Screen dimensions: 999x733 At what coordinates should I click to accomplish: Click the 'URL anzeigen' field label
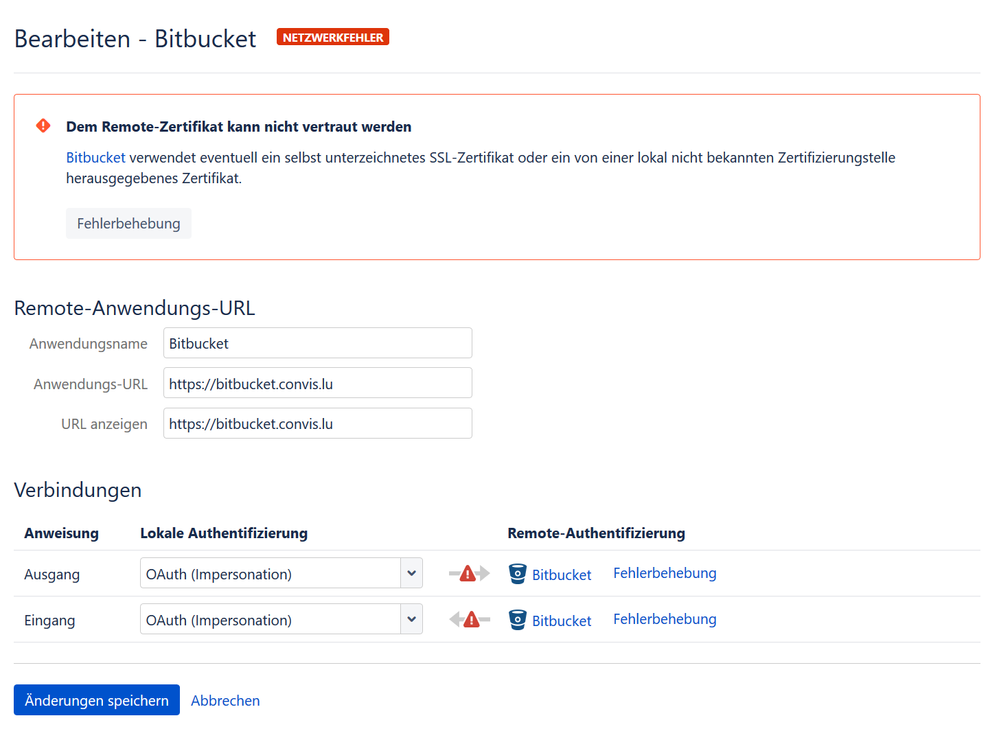104,424
